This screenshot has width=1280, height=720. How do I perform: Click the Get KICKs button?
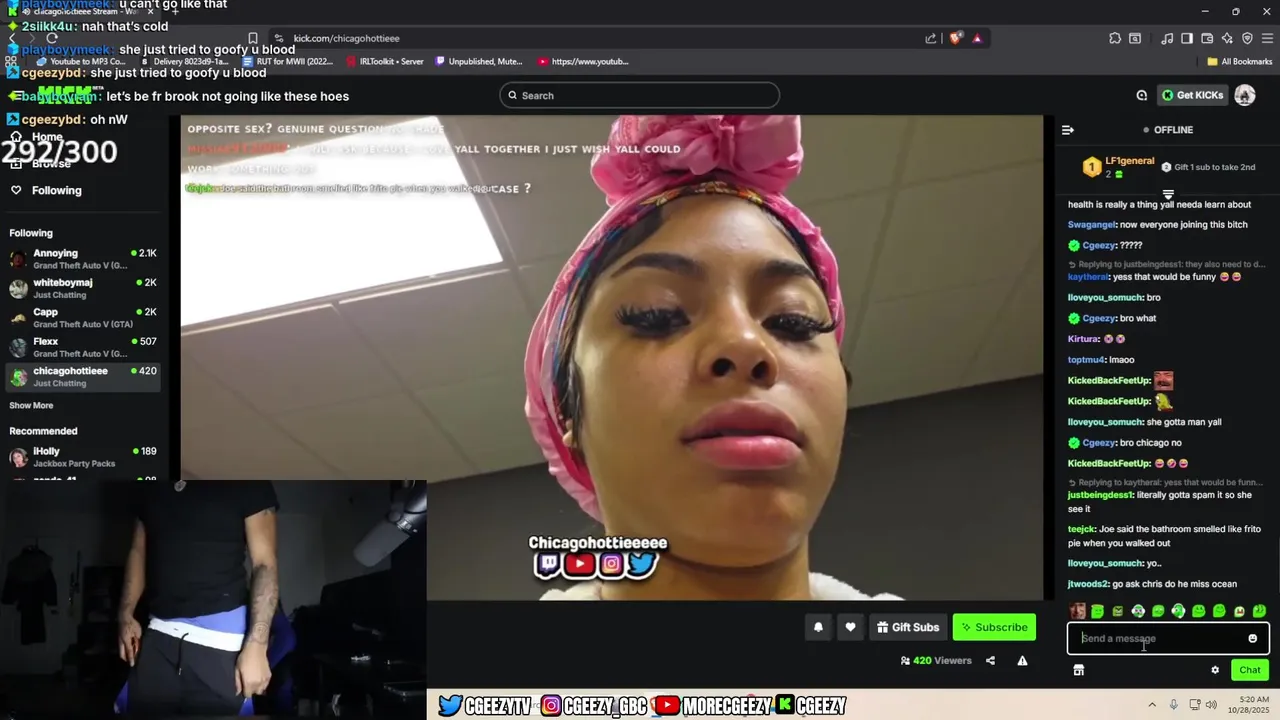(x=1193, y=95)
